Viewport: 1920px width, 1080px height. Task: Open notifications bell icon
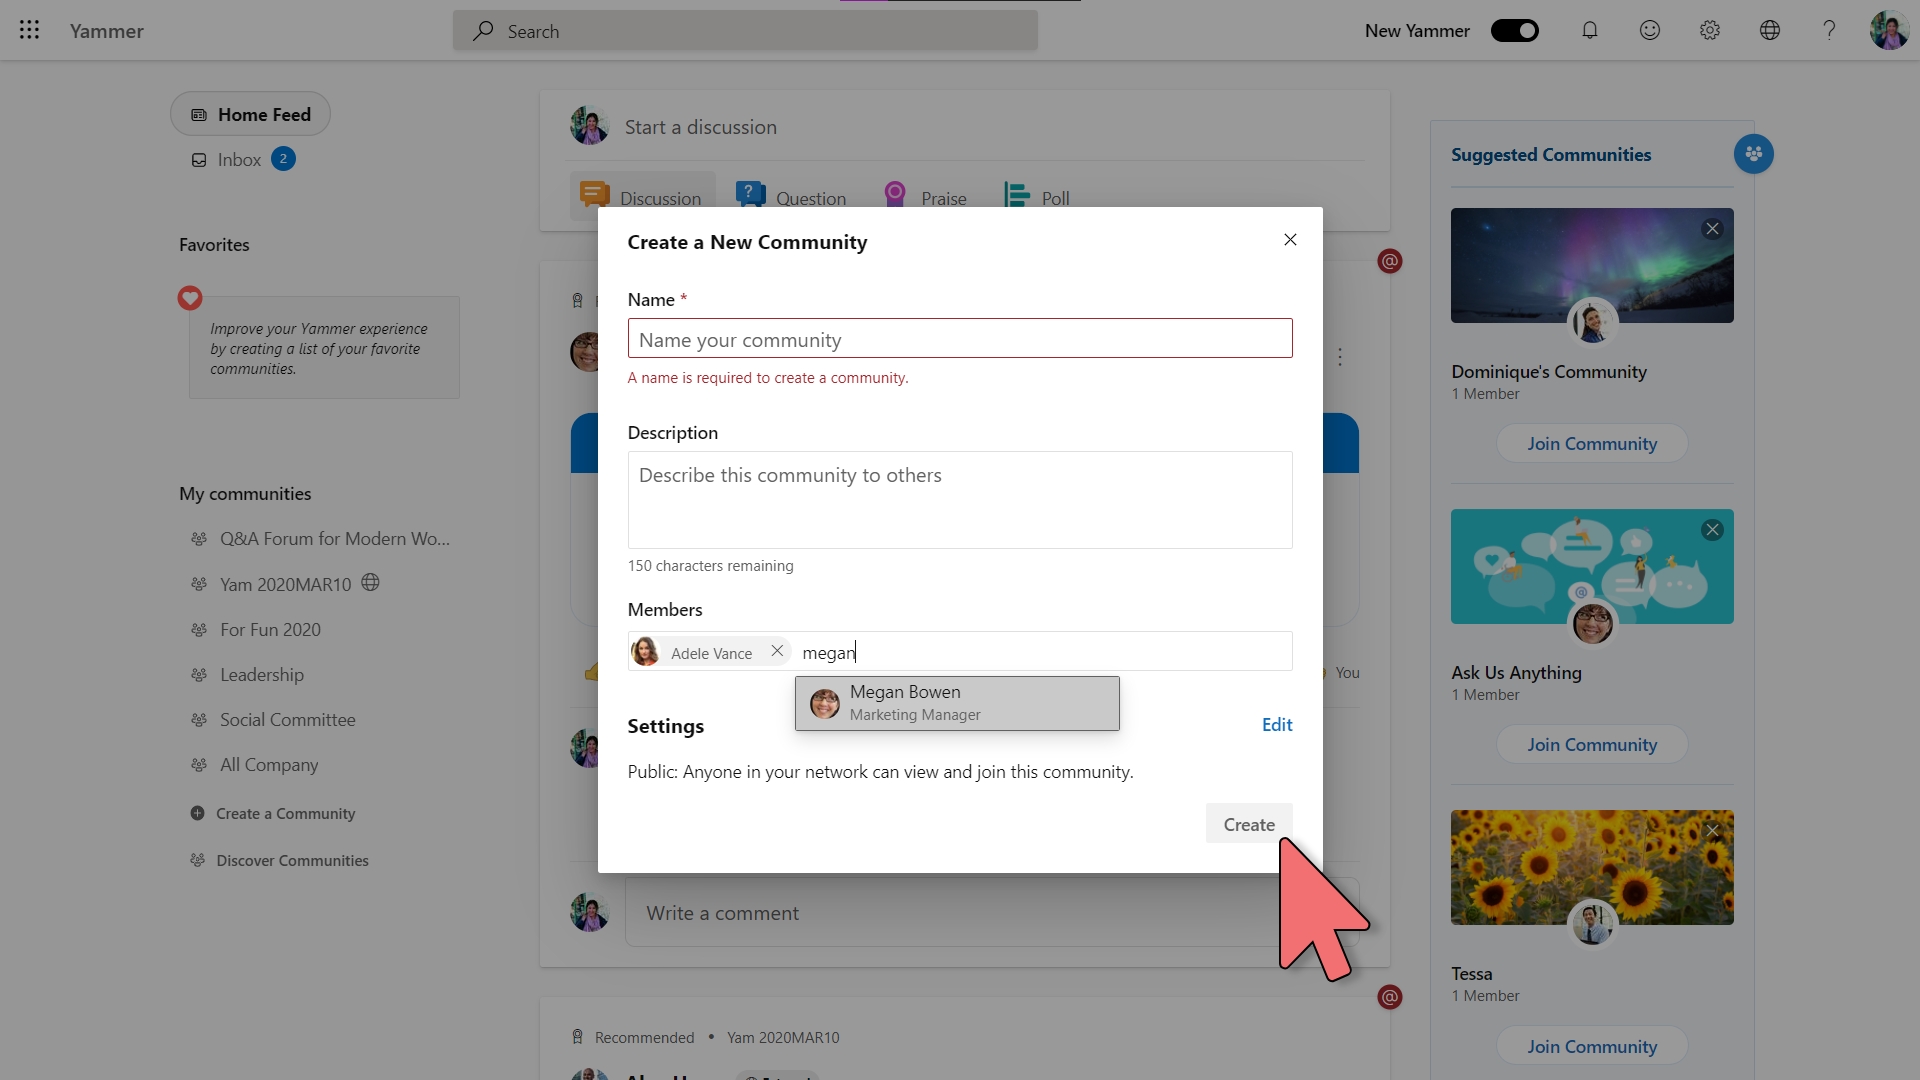(1589, 30)
